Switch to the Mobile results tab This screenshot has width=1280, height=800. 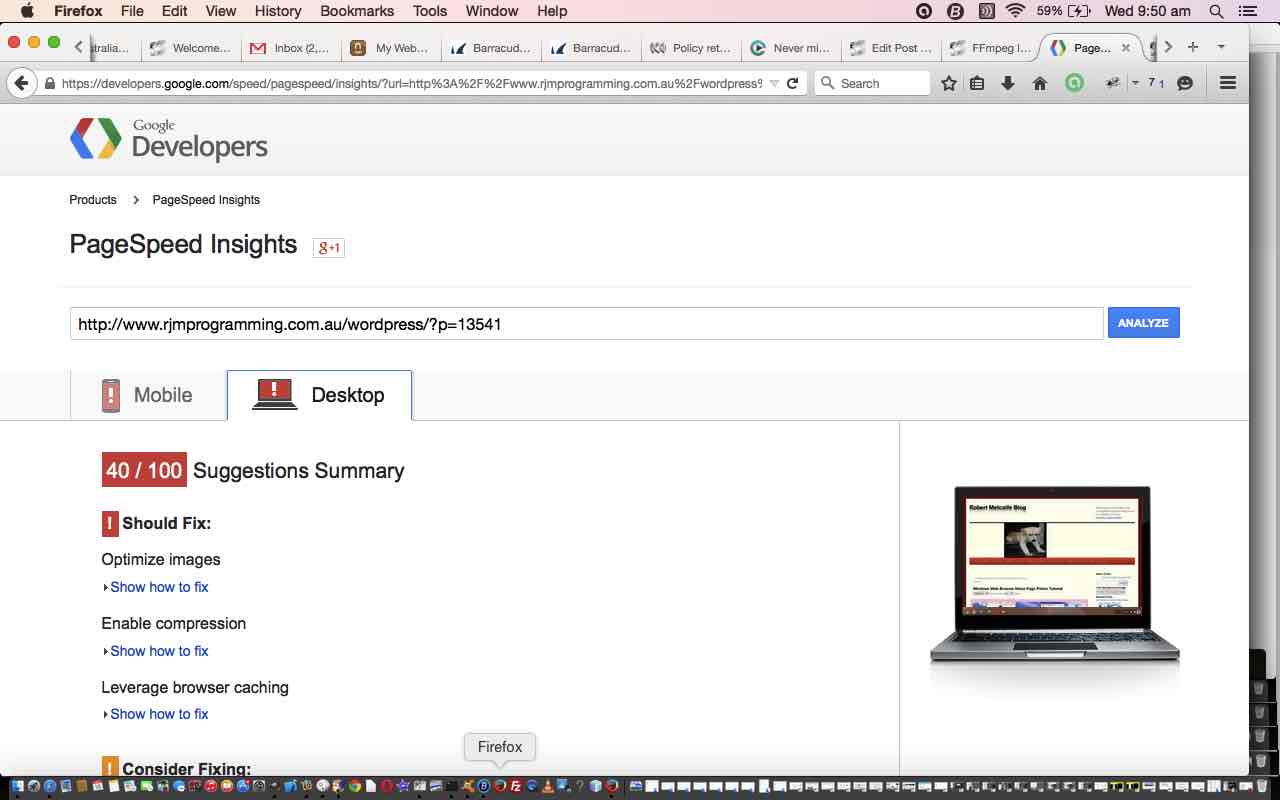click(x=148, y=395)
